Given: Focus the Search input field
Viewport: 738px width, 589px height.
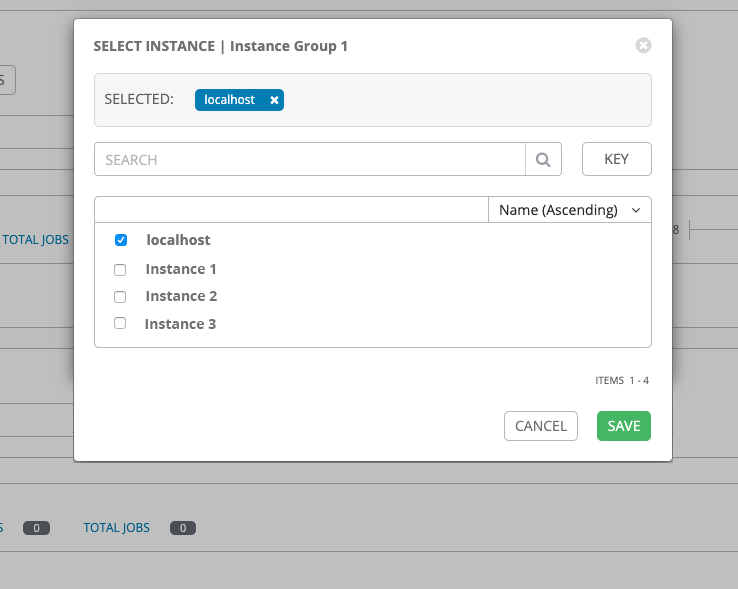Looking at the screenshot, I should click(310, 159).
